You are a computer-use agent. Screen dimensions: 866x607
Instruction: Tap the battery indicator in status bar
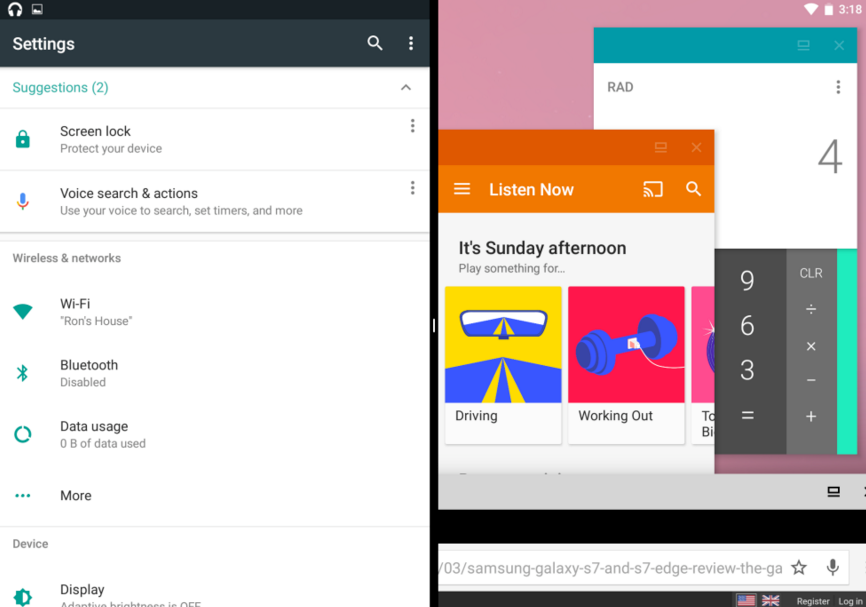828,9
